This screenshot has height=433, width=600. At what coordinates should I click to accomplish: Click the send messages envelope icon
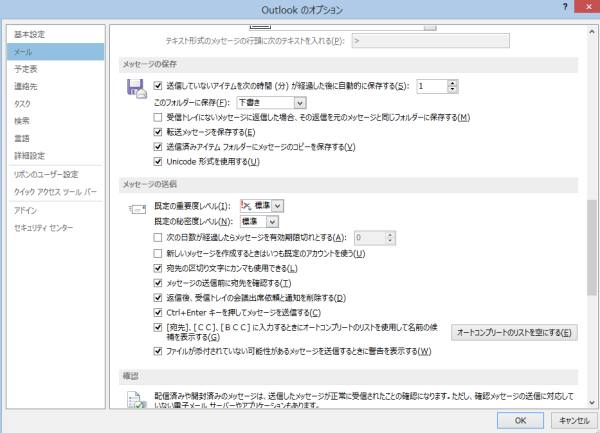point(137,208)
